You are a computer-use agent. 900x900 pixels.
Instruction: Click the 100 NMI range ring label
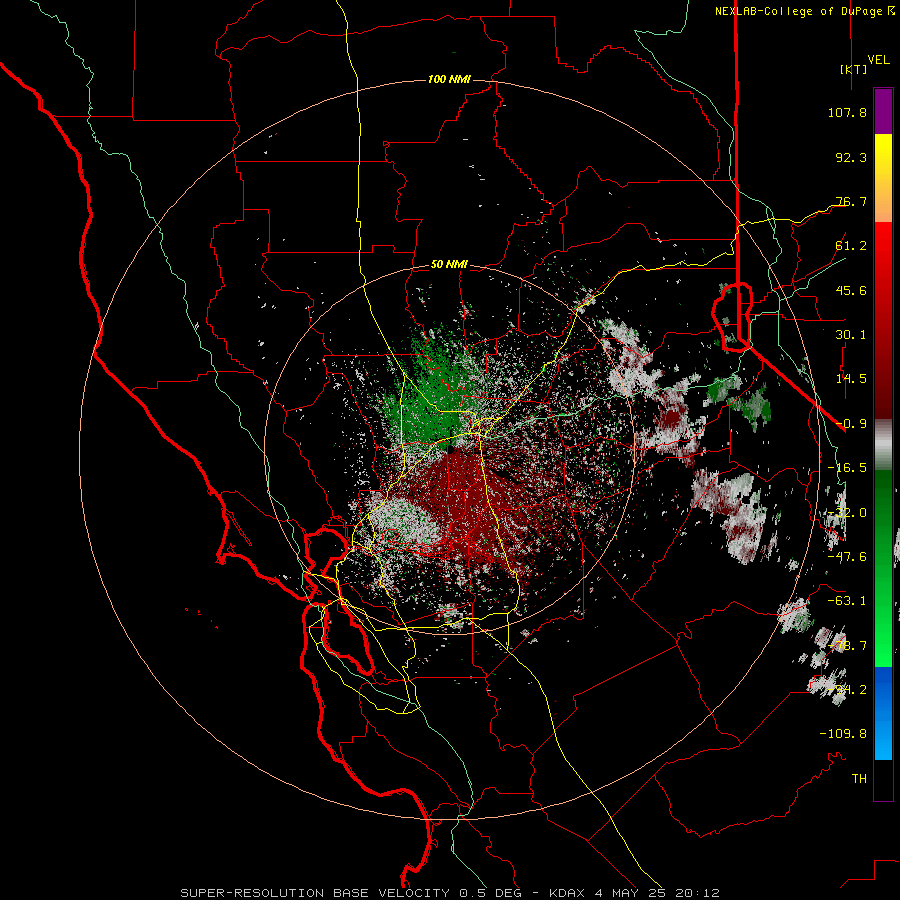point(449,79)
